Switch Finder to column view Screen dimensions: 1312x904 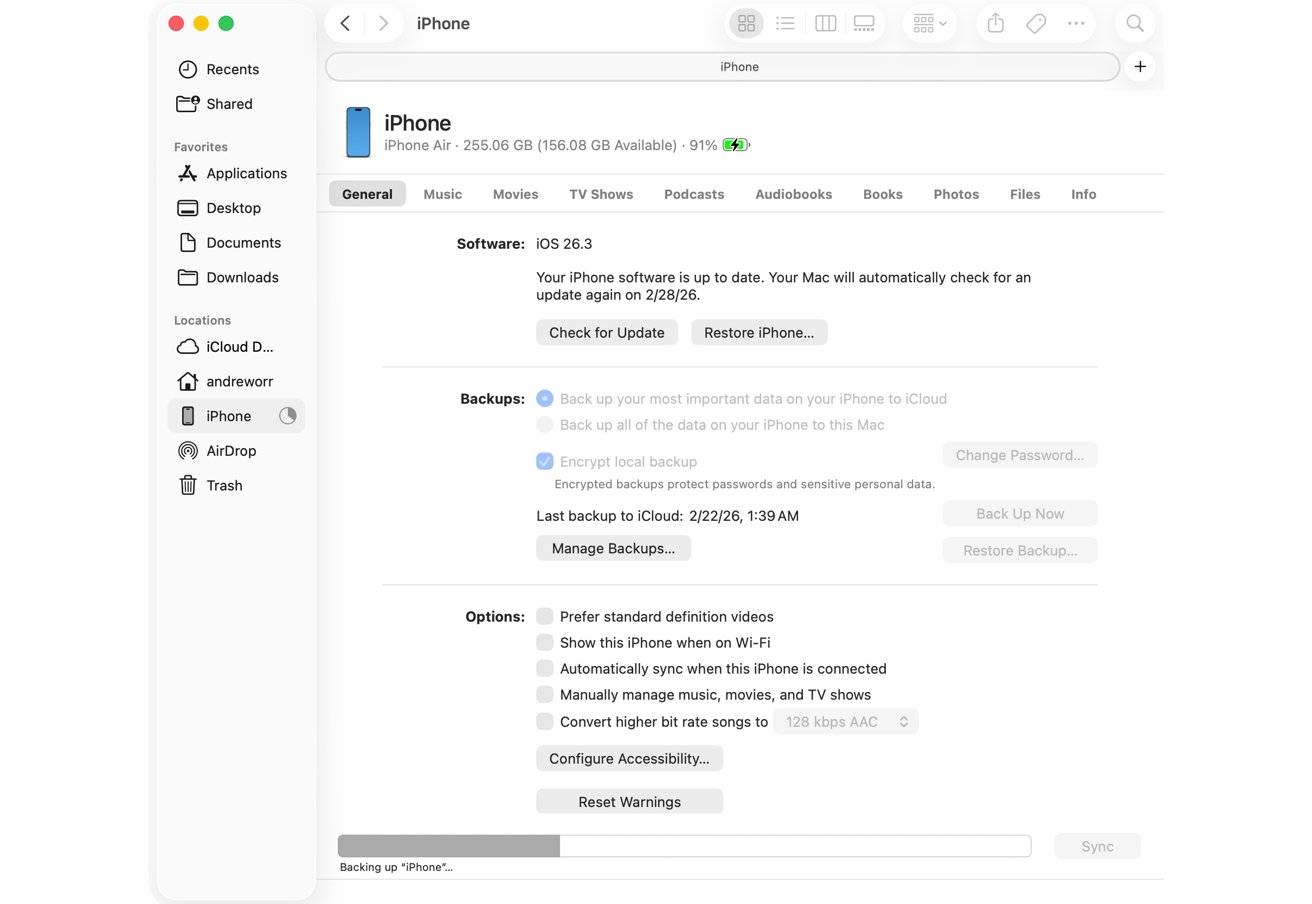[x=825, y=24]
